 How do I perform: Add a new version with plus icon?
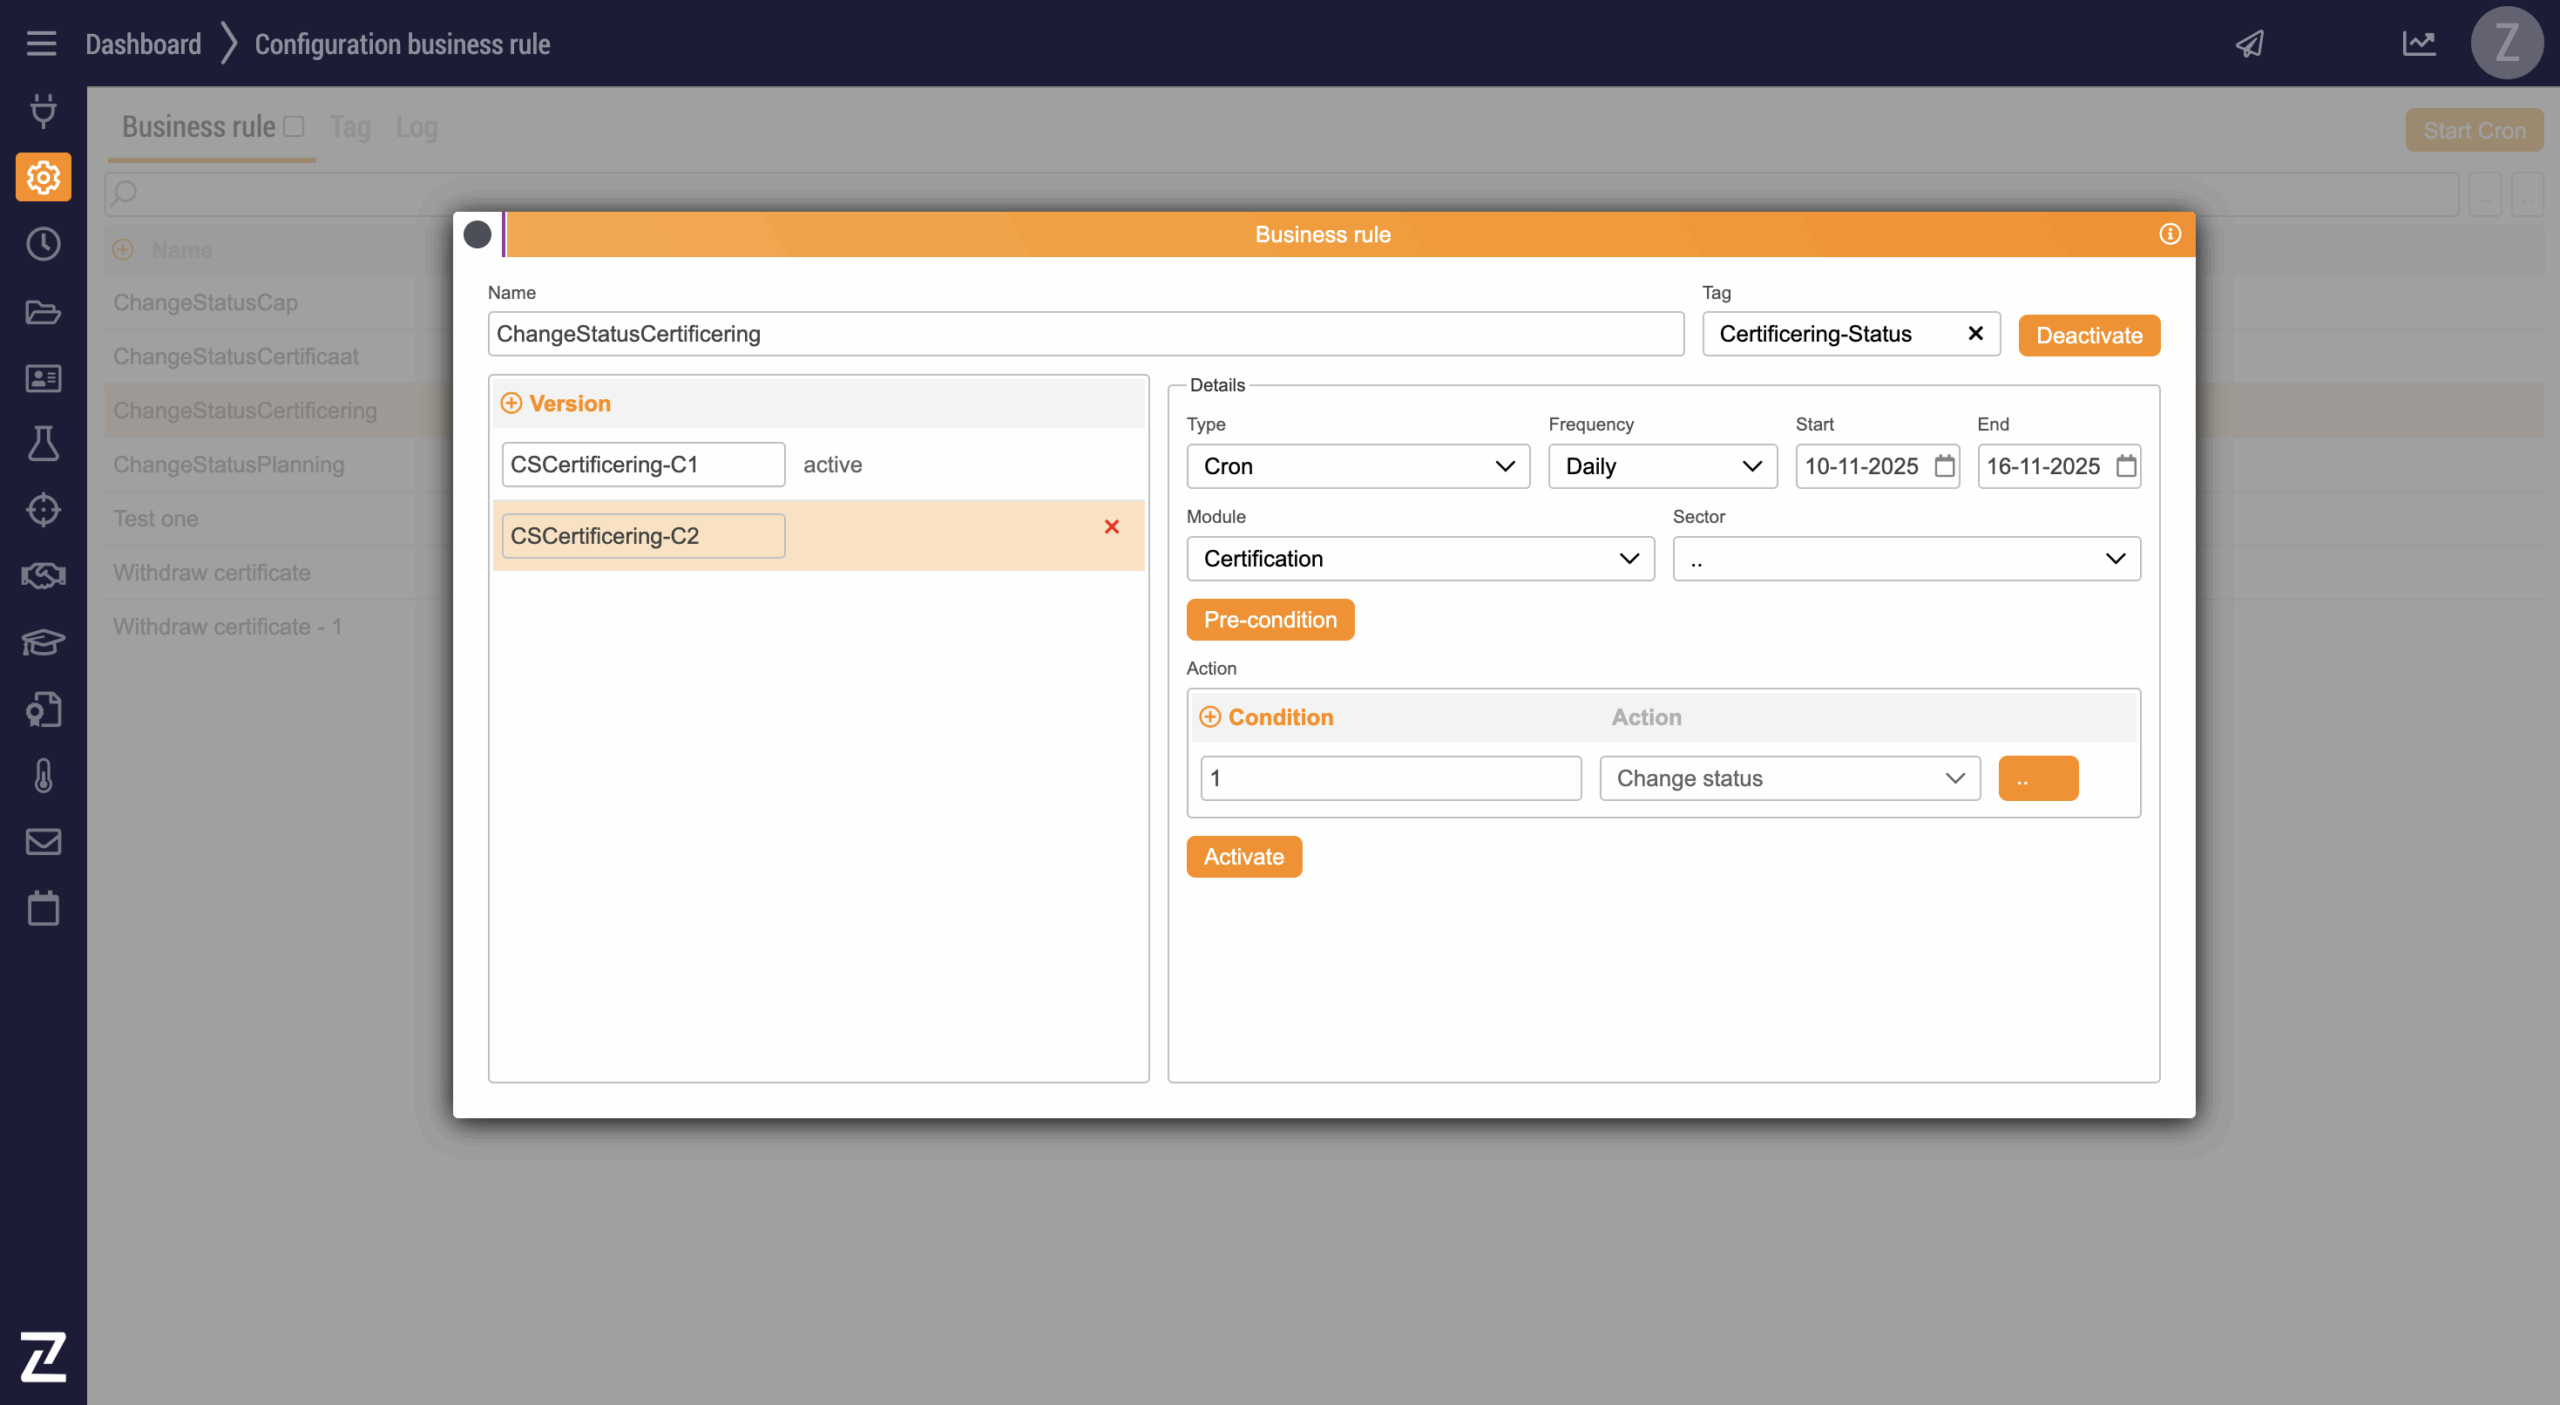click(x=511, y=403)
